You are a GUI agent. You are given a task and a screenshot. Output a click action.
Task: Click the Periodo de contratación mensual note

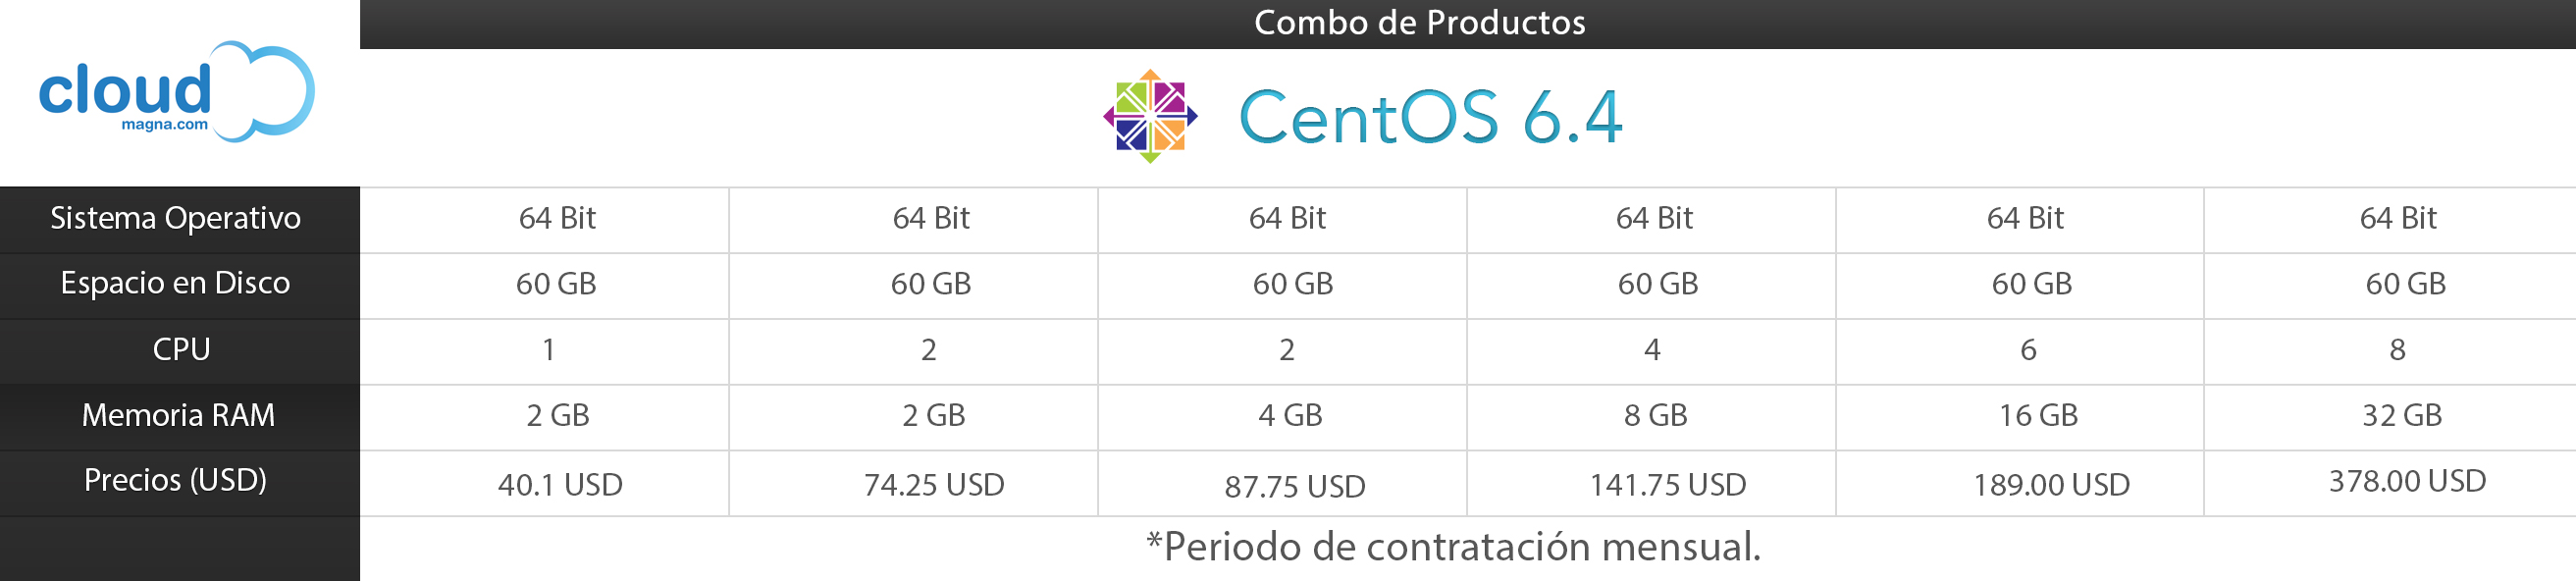pos(1453,546)
